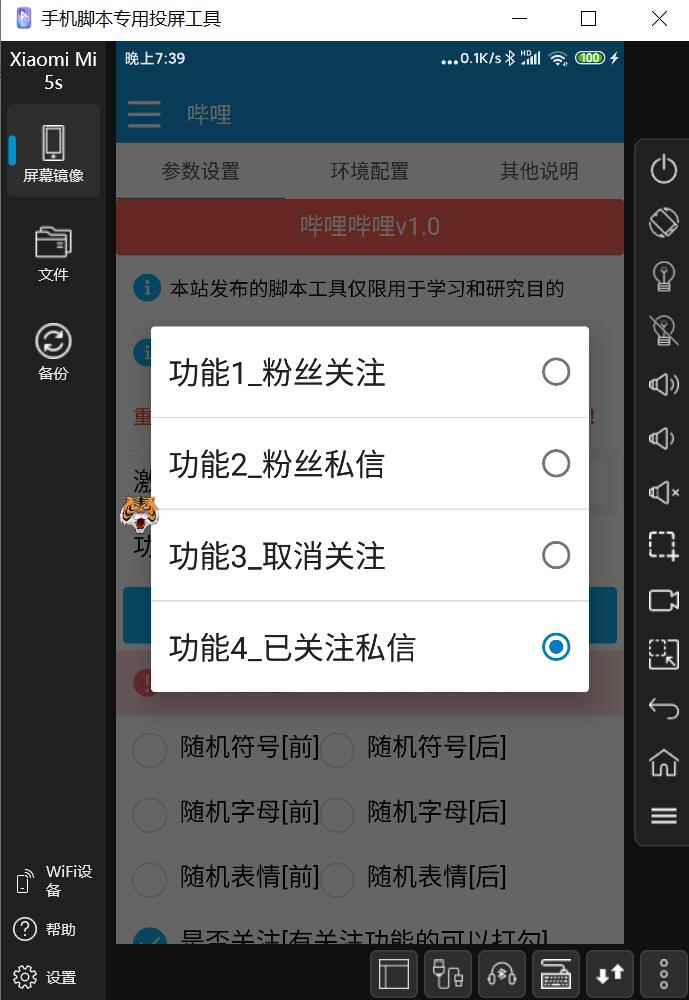Rotate the mirrored screen
689x1000 pixels.
[x=663, y=223]
